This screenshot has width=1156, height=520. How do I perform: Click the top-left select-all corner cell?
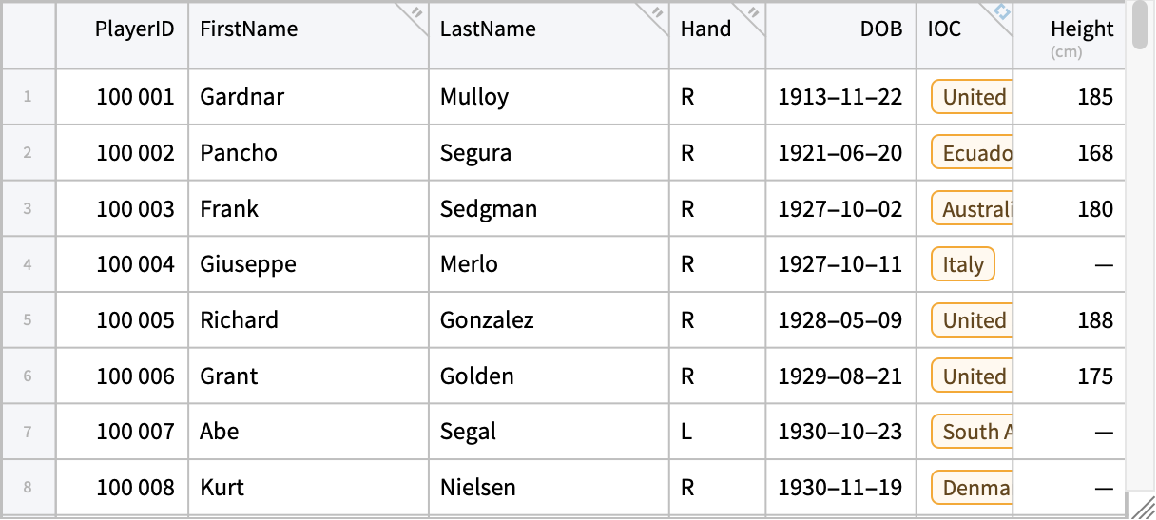(x=28, y=34)
